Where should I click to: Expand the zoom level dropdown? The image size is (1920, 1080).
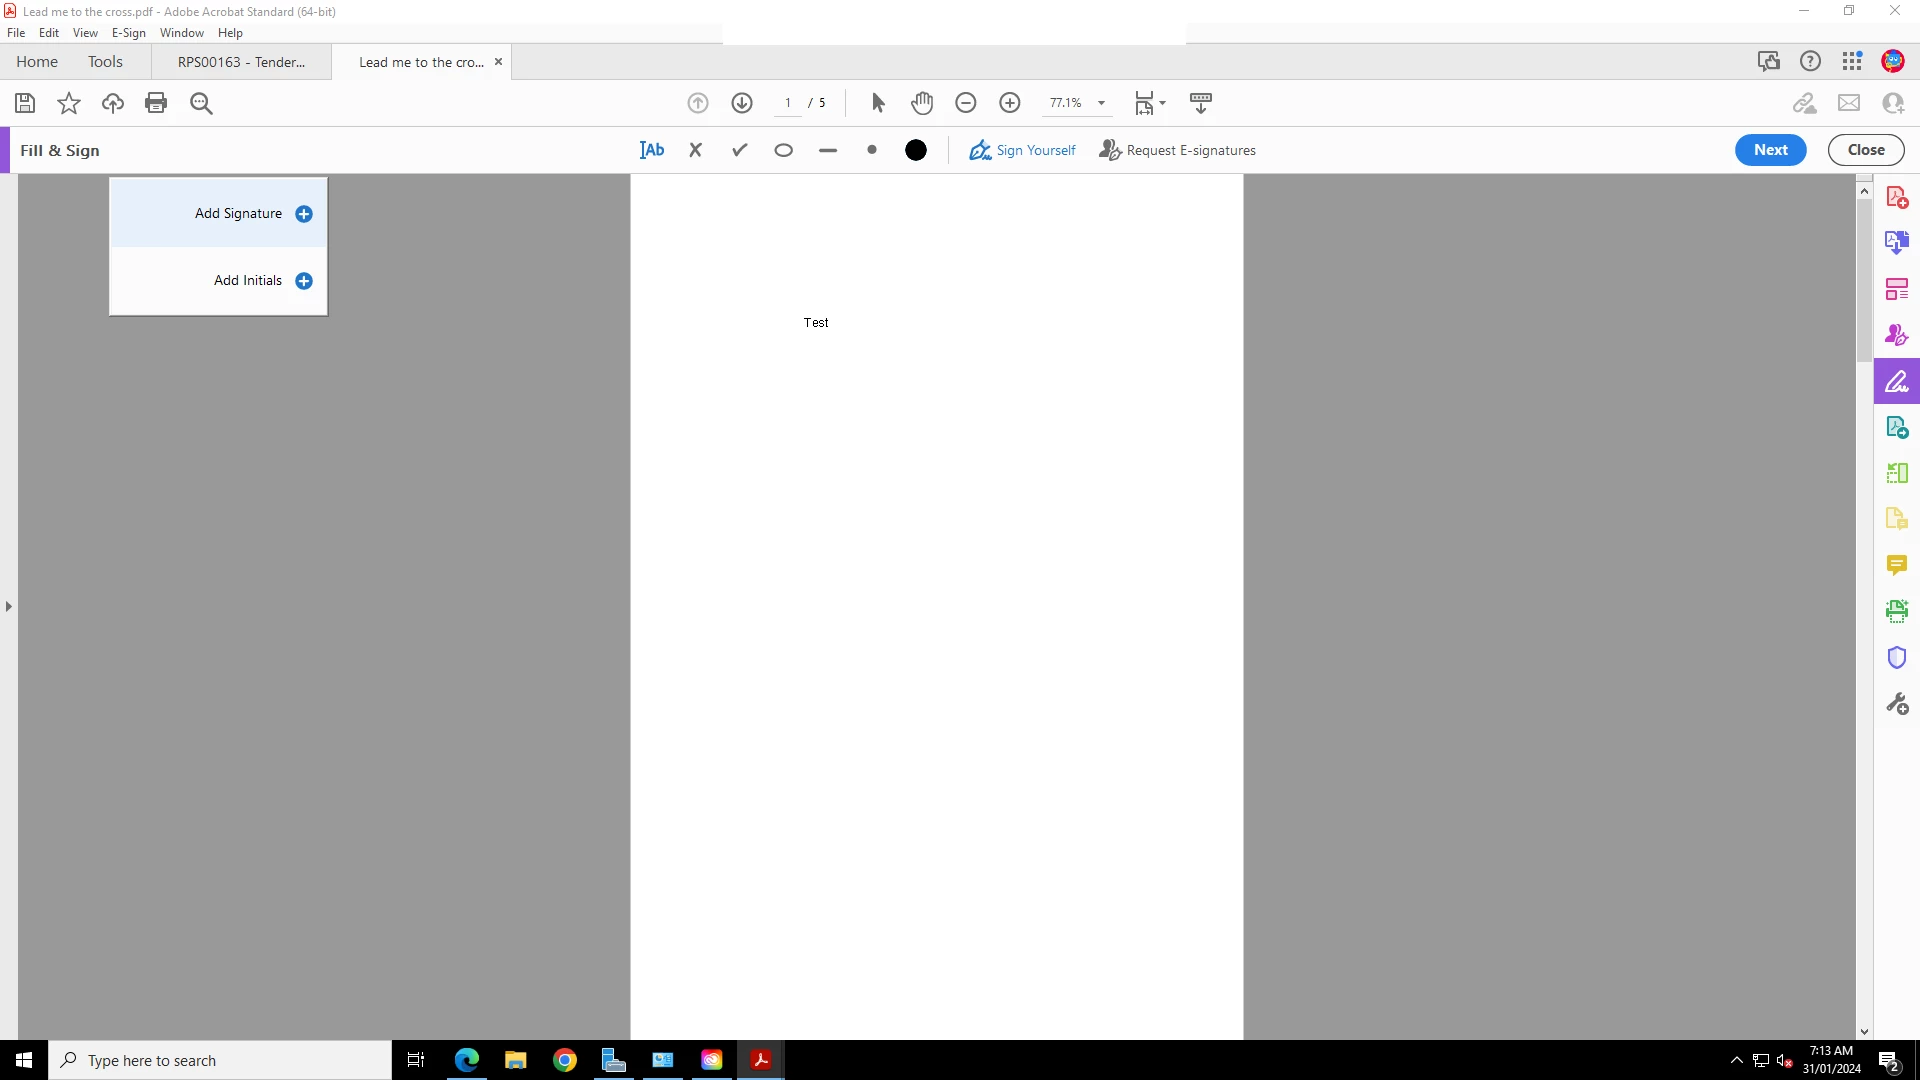tap(1102, 103)
